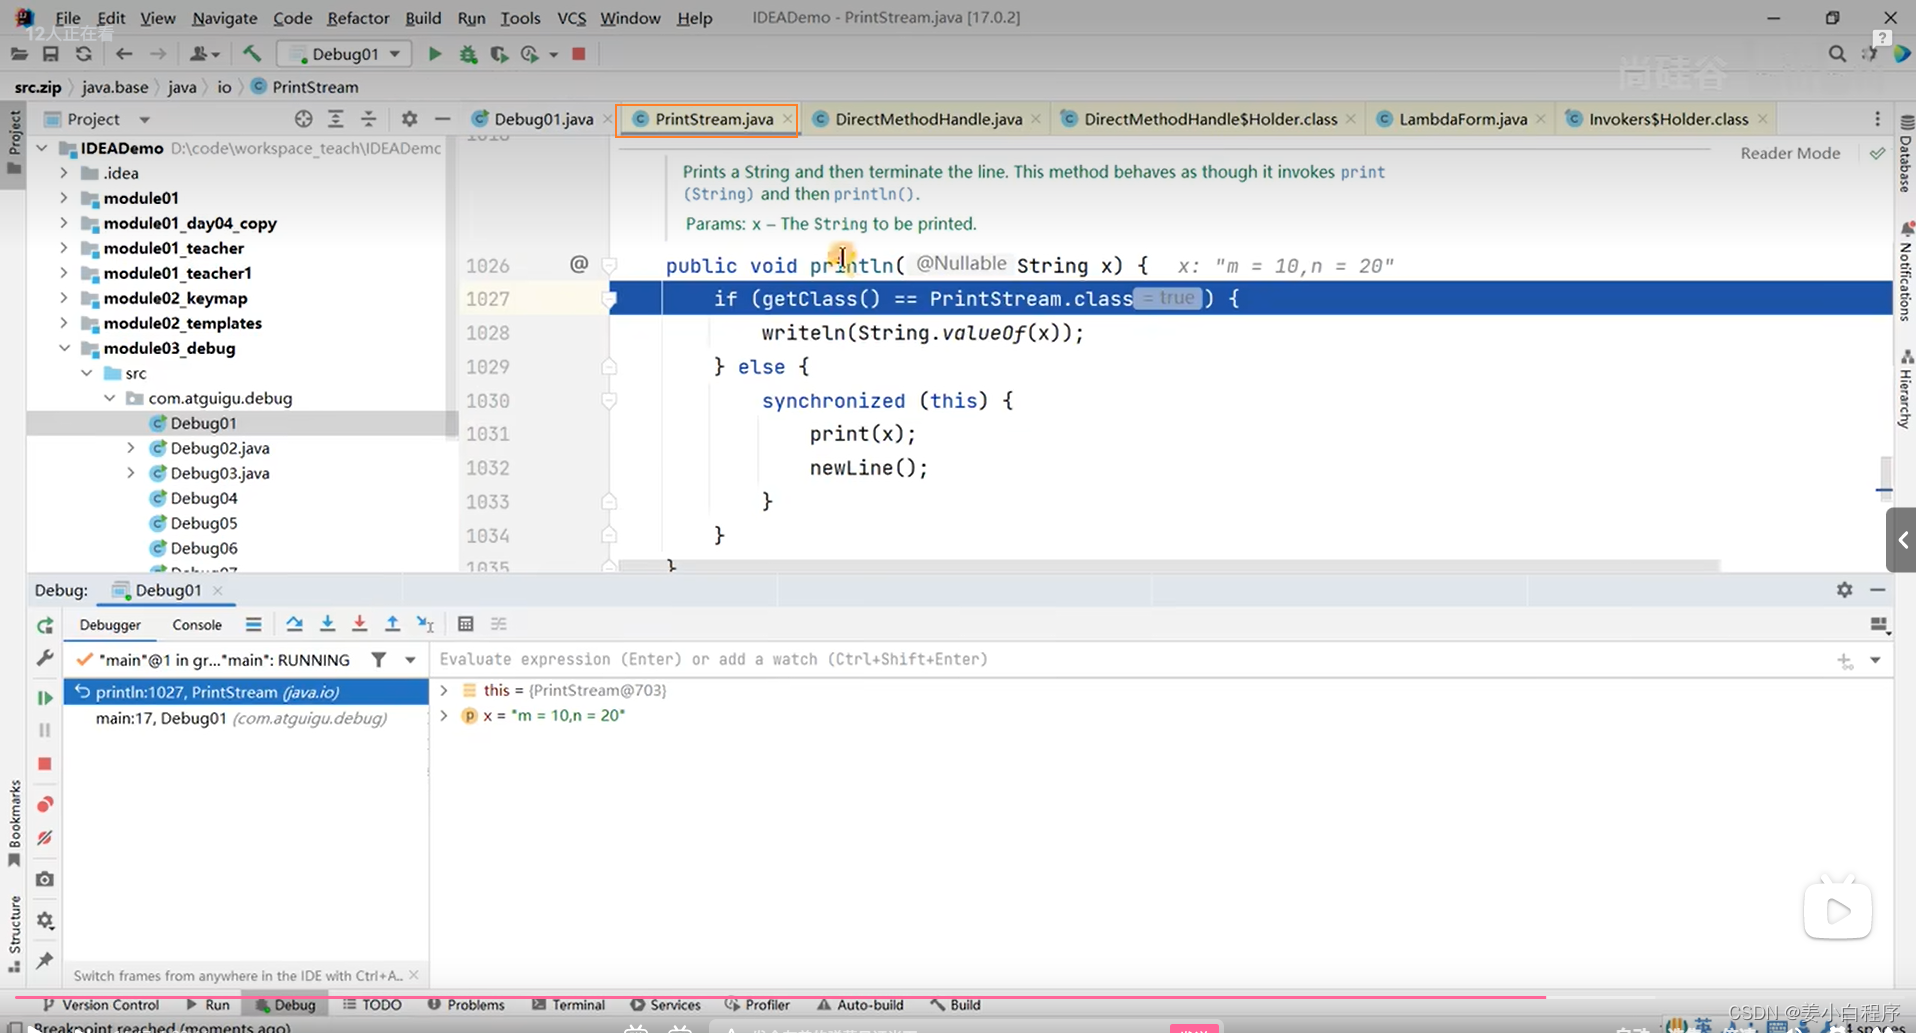Screen dimensions: 1916x1033
Task: Open thread selector dropdown arrow
Action: 410,660
